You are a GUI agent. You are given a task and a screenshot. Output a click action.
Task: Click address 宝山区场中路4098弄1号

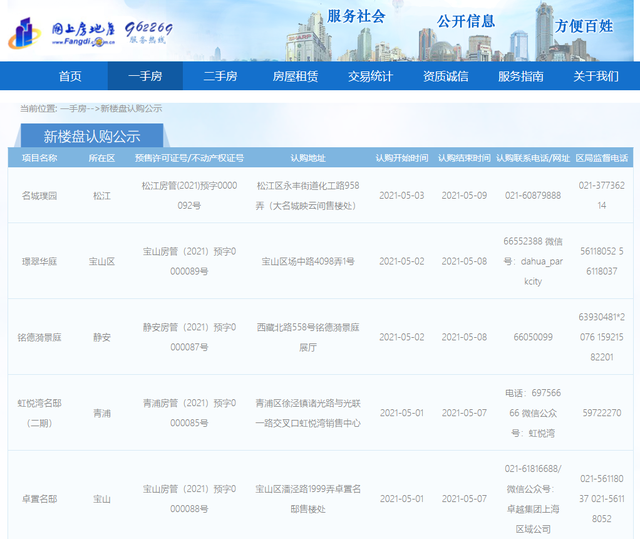tap(308, 261)
